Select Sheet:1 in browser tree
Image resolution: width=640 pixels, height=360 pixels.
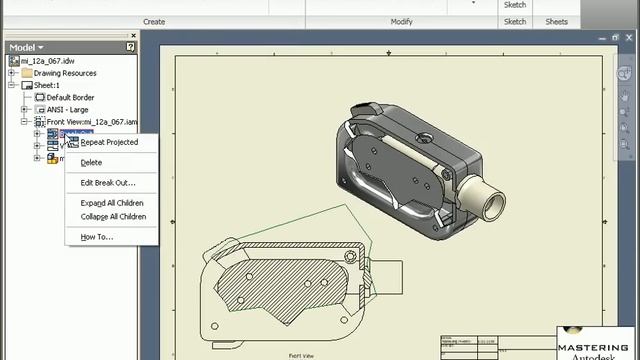[47, 85]
